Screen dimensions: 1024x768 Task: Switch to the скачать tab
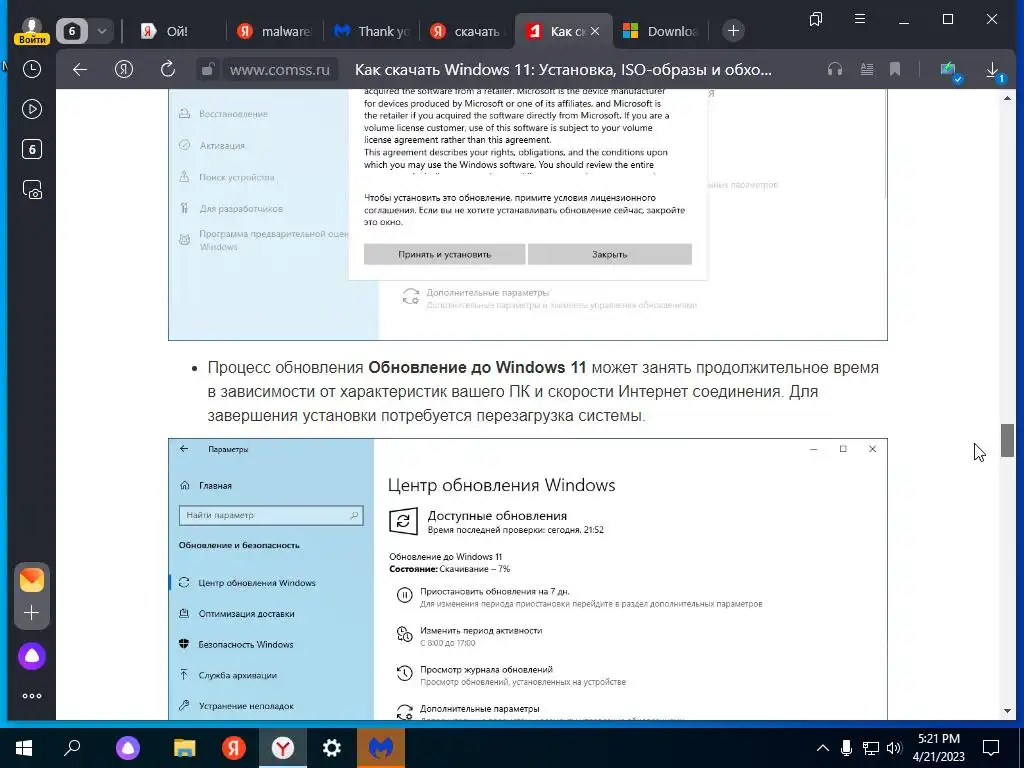pyautogui.click(x=467, y=31)
